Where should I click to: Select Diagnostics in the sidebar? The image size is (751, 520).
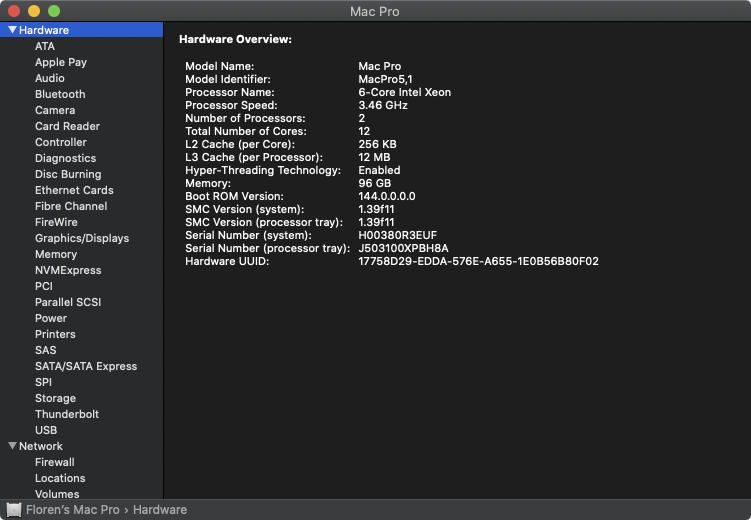[66, 158]
